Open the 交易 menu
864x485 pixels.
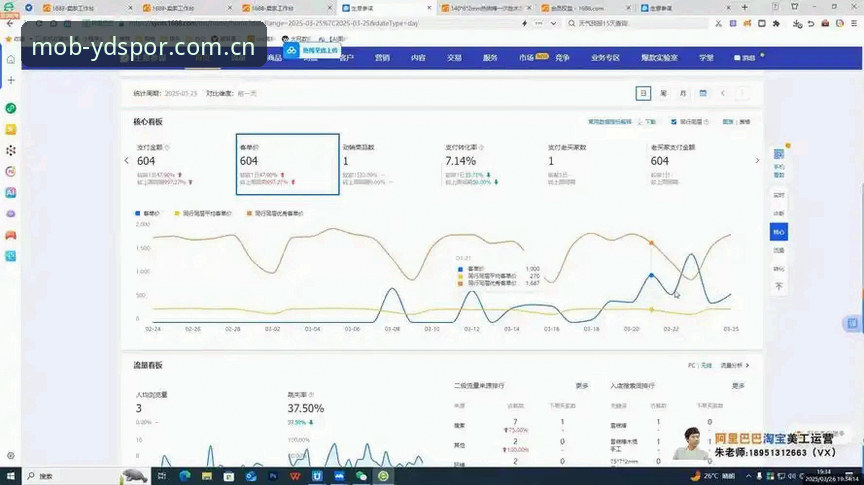pos(454,57)
